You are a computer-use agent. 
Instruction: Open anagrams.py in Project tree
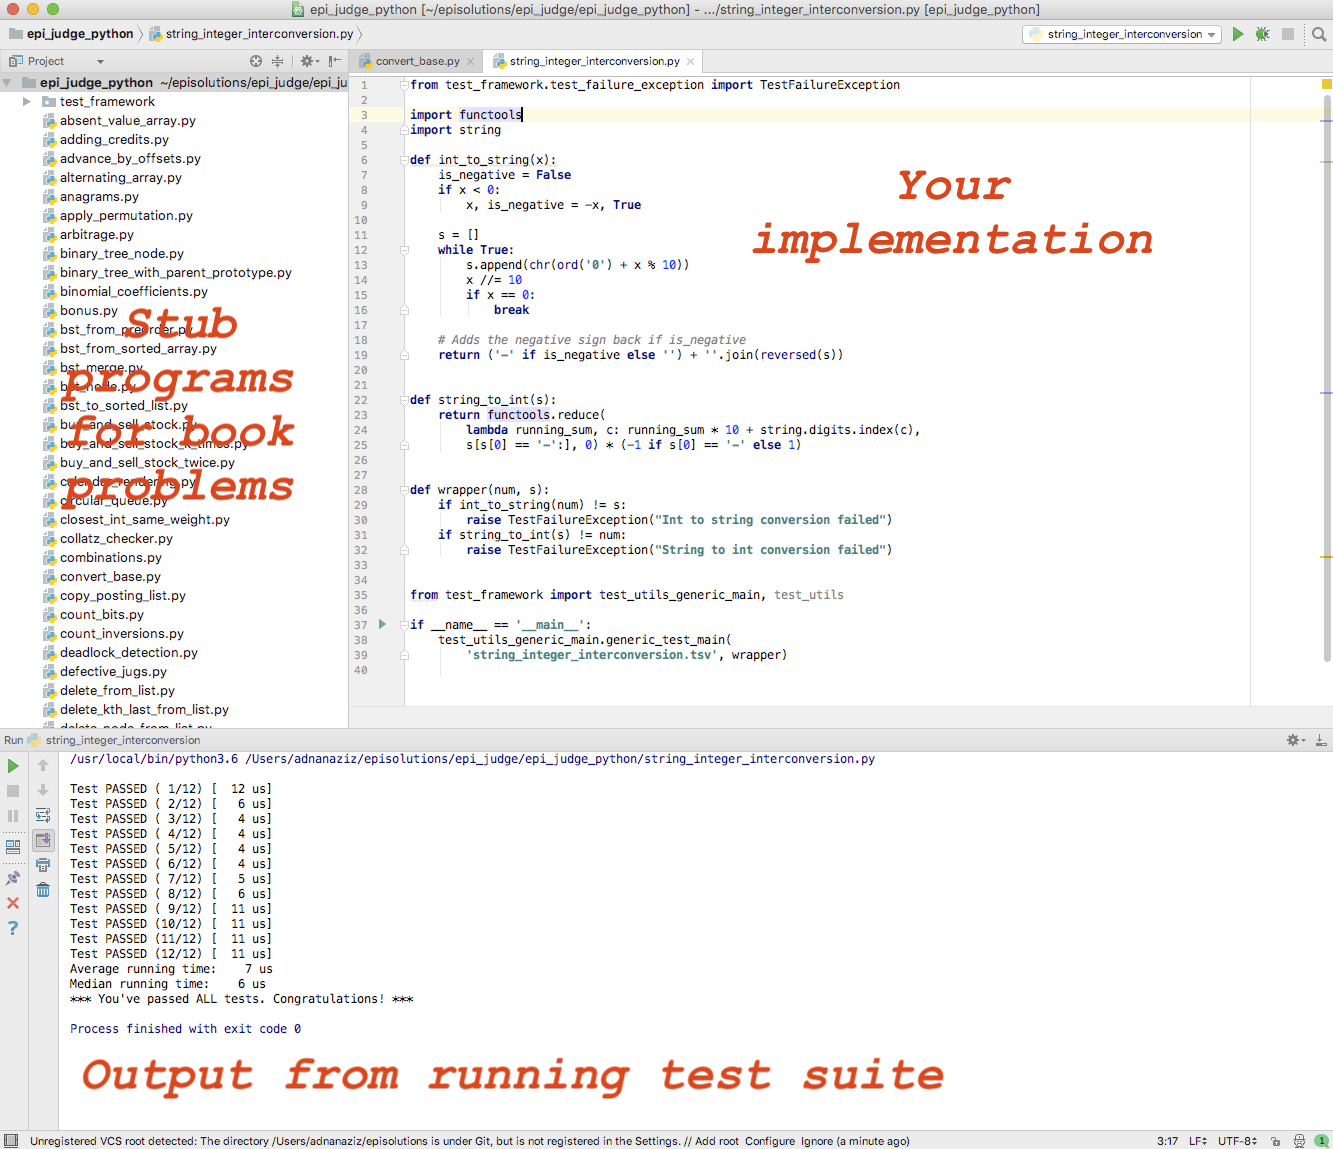tap(99, 197)
